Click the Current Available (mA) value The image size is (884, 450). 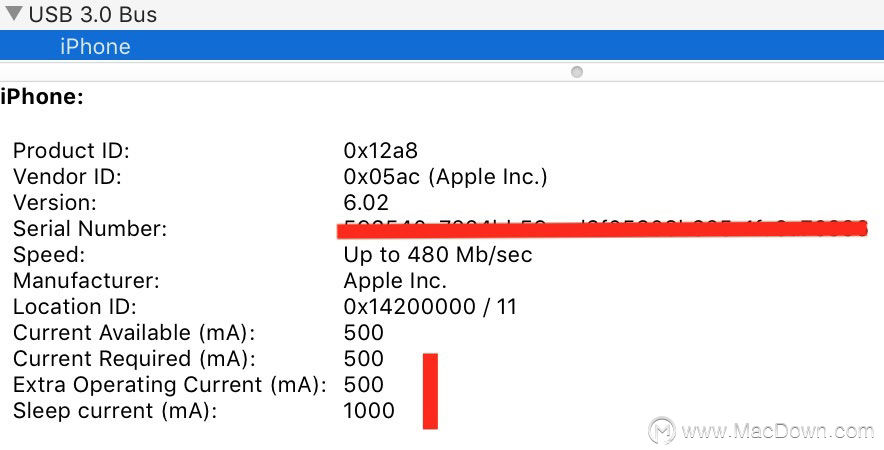tap(364, 333)
